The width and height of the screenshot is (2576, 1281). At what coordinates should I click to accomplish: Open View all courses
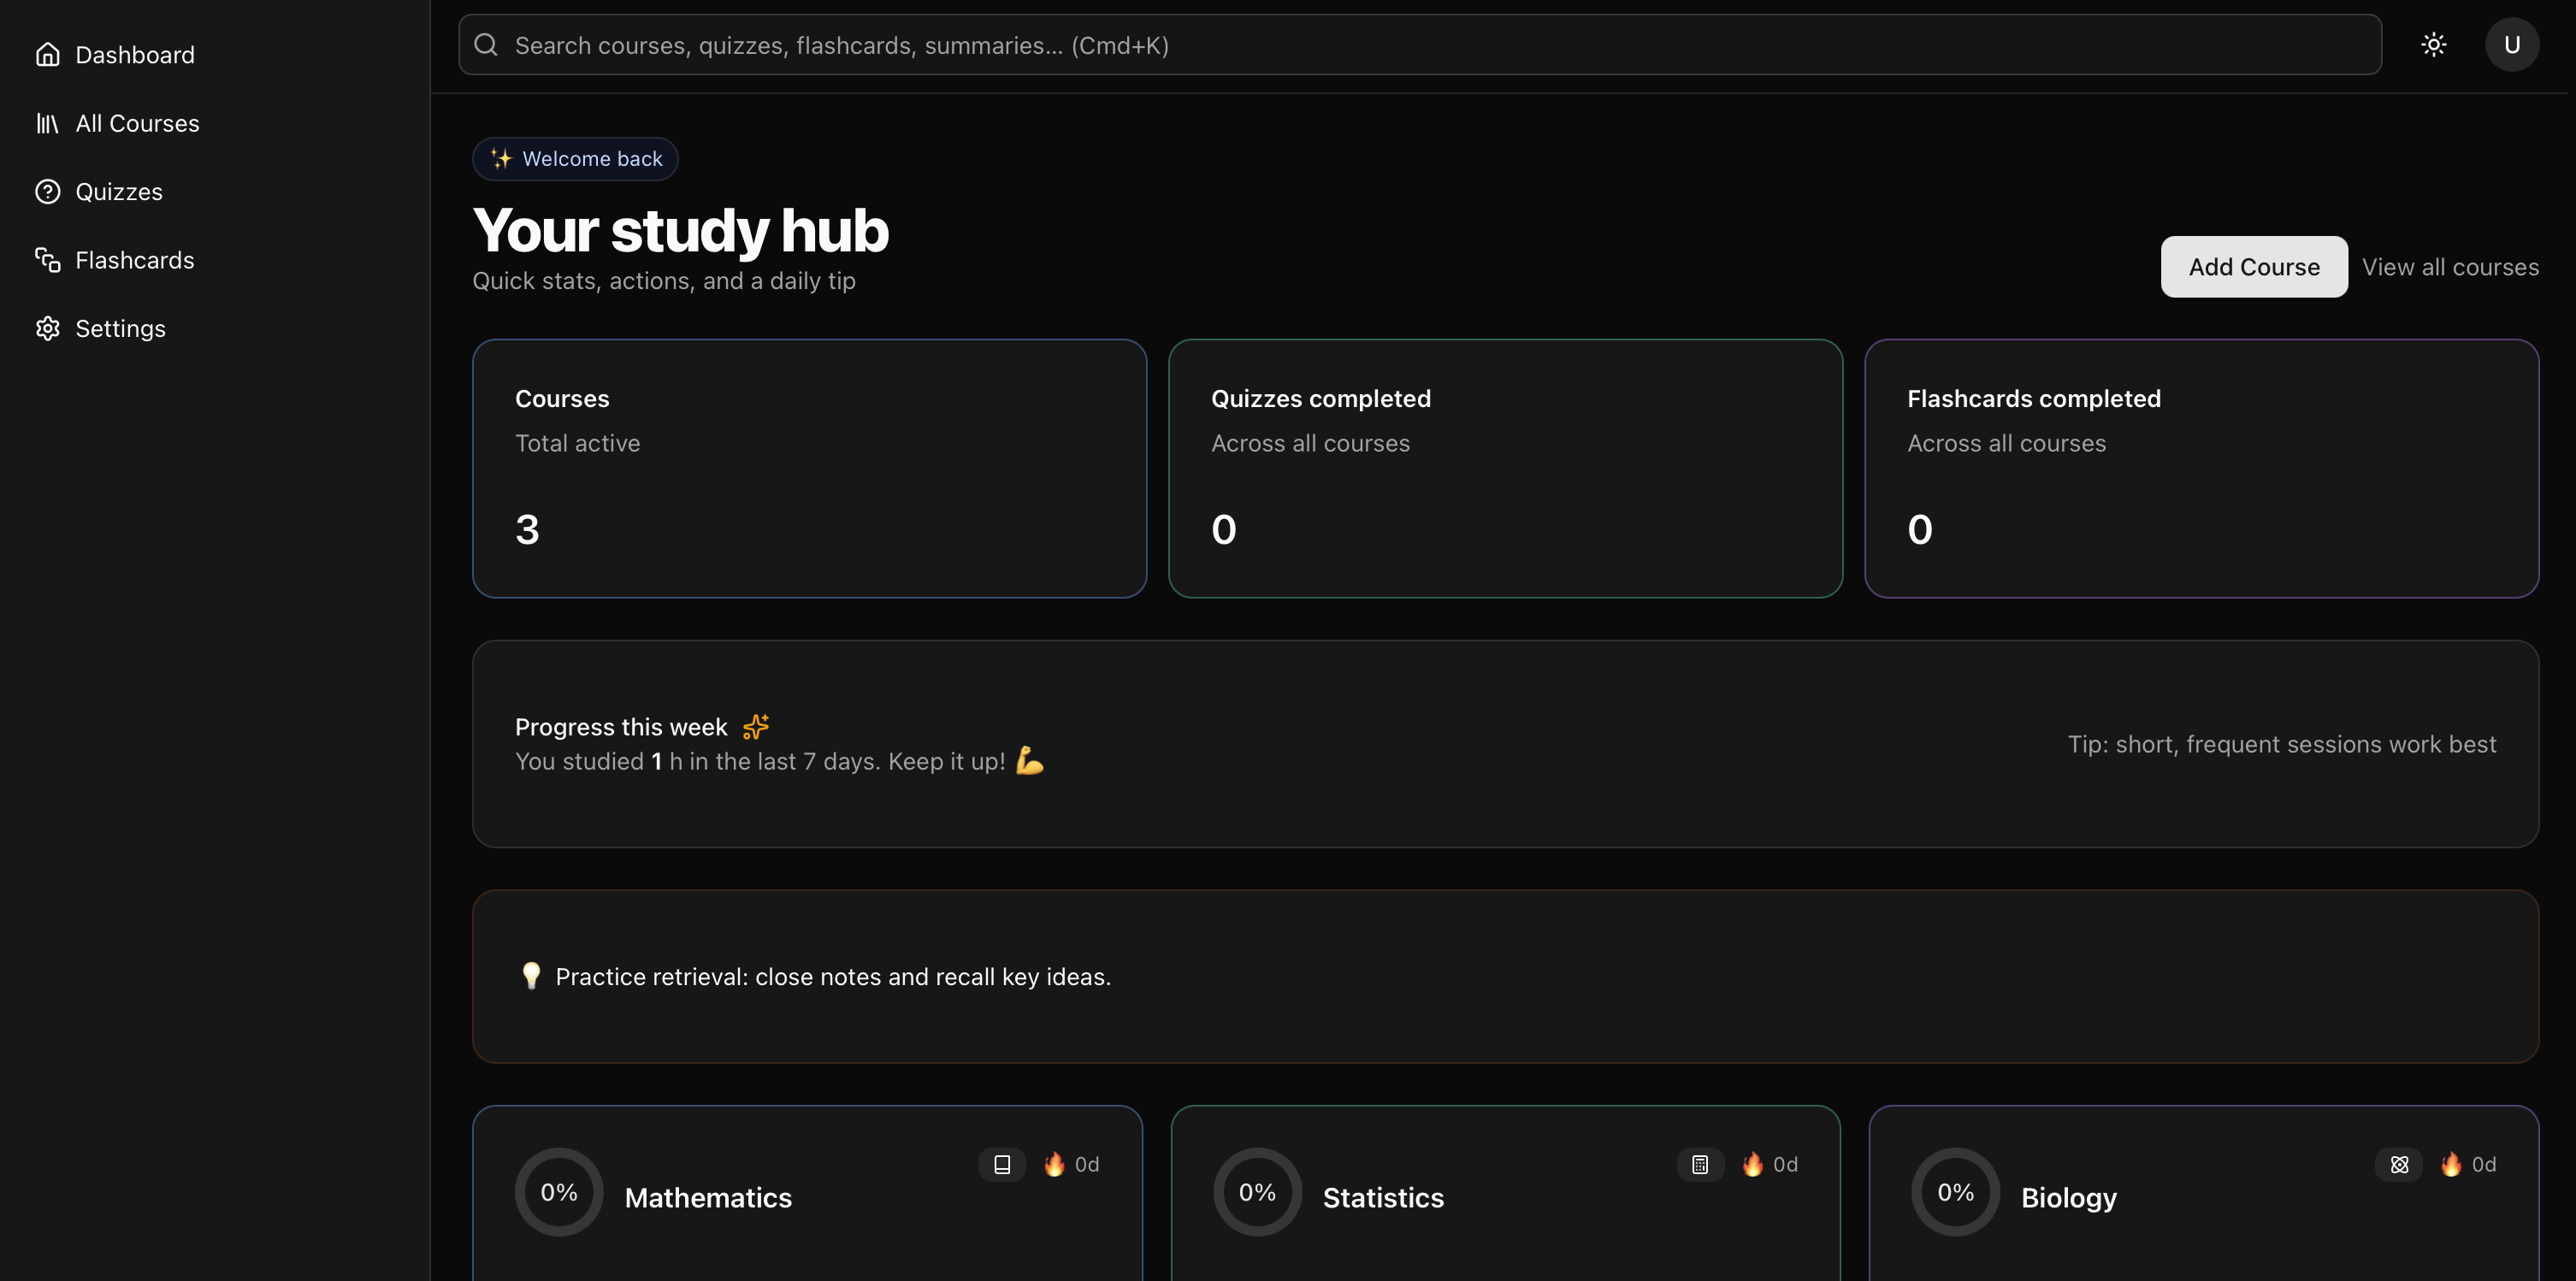[2449, 266]
